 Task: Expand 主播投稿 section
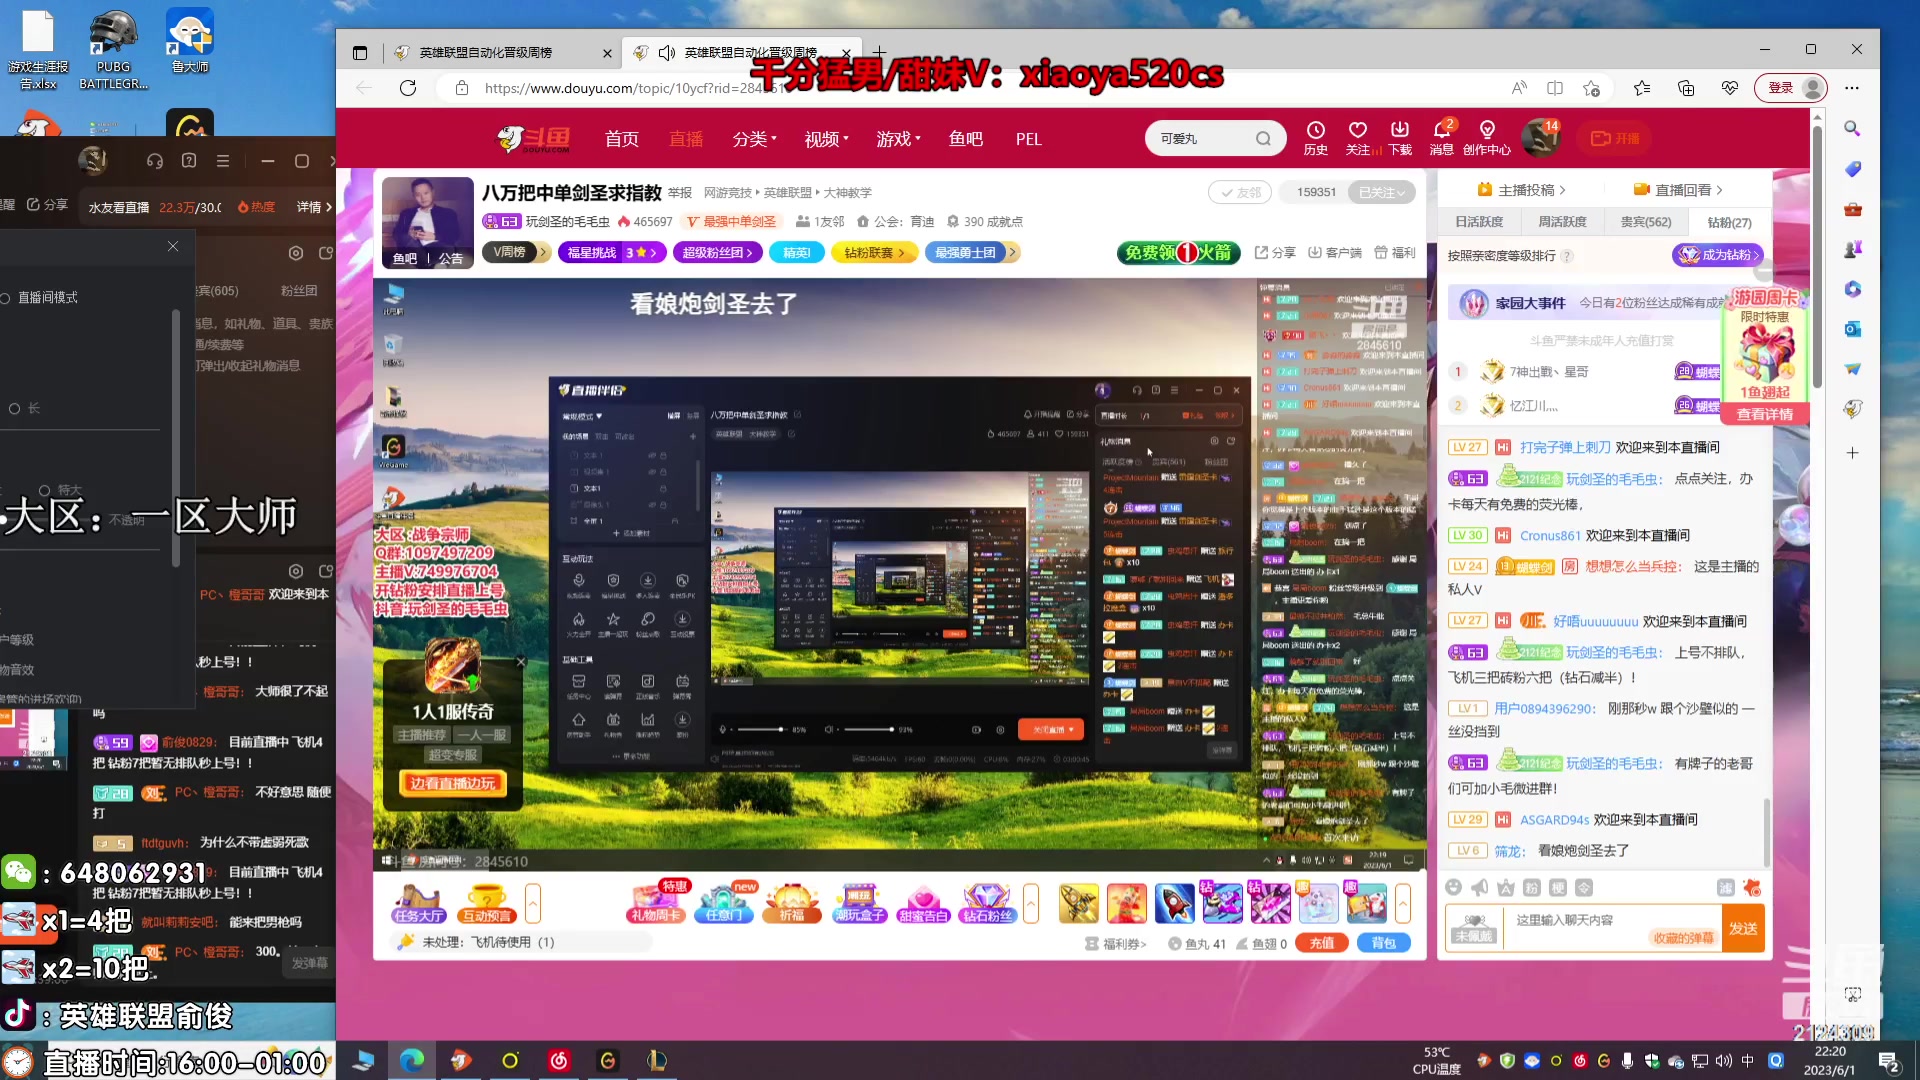point(1522,190)
